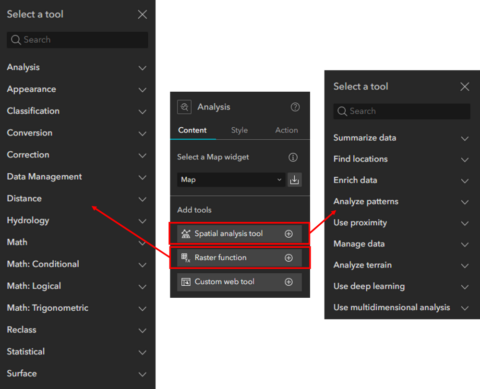Click the Raster function icon

186,258
